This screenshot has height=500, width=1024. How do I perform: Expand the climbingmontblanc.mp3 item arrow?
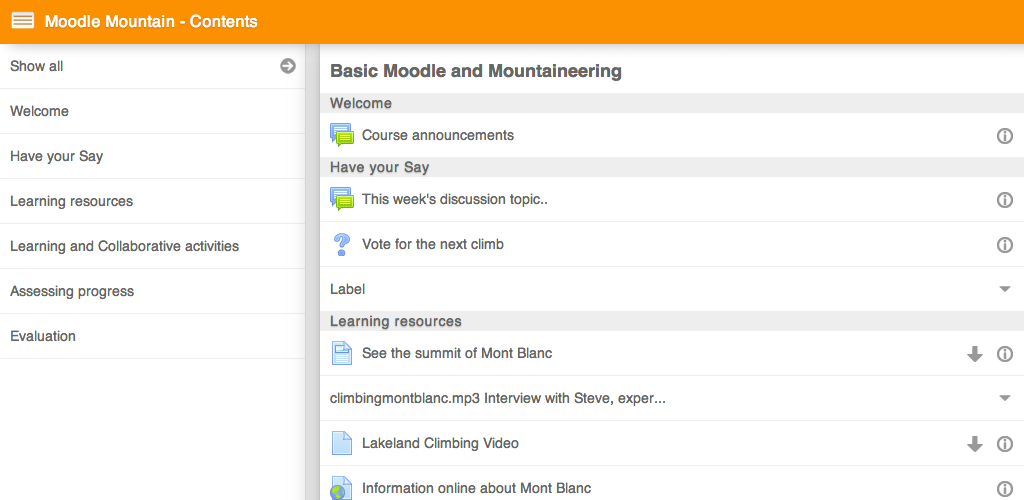coord(1005,398)
